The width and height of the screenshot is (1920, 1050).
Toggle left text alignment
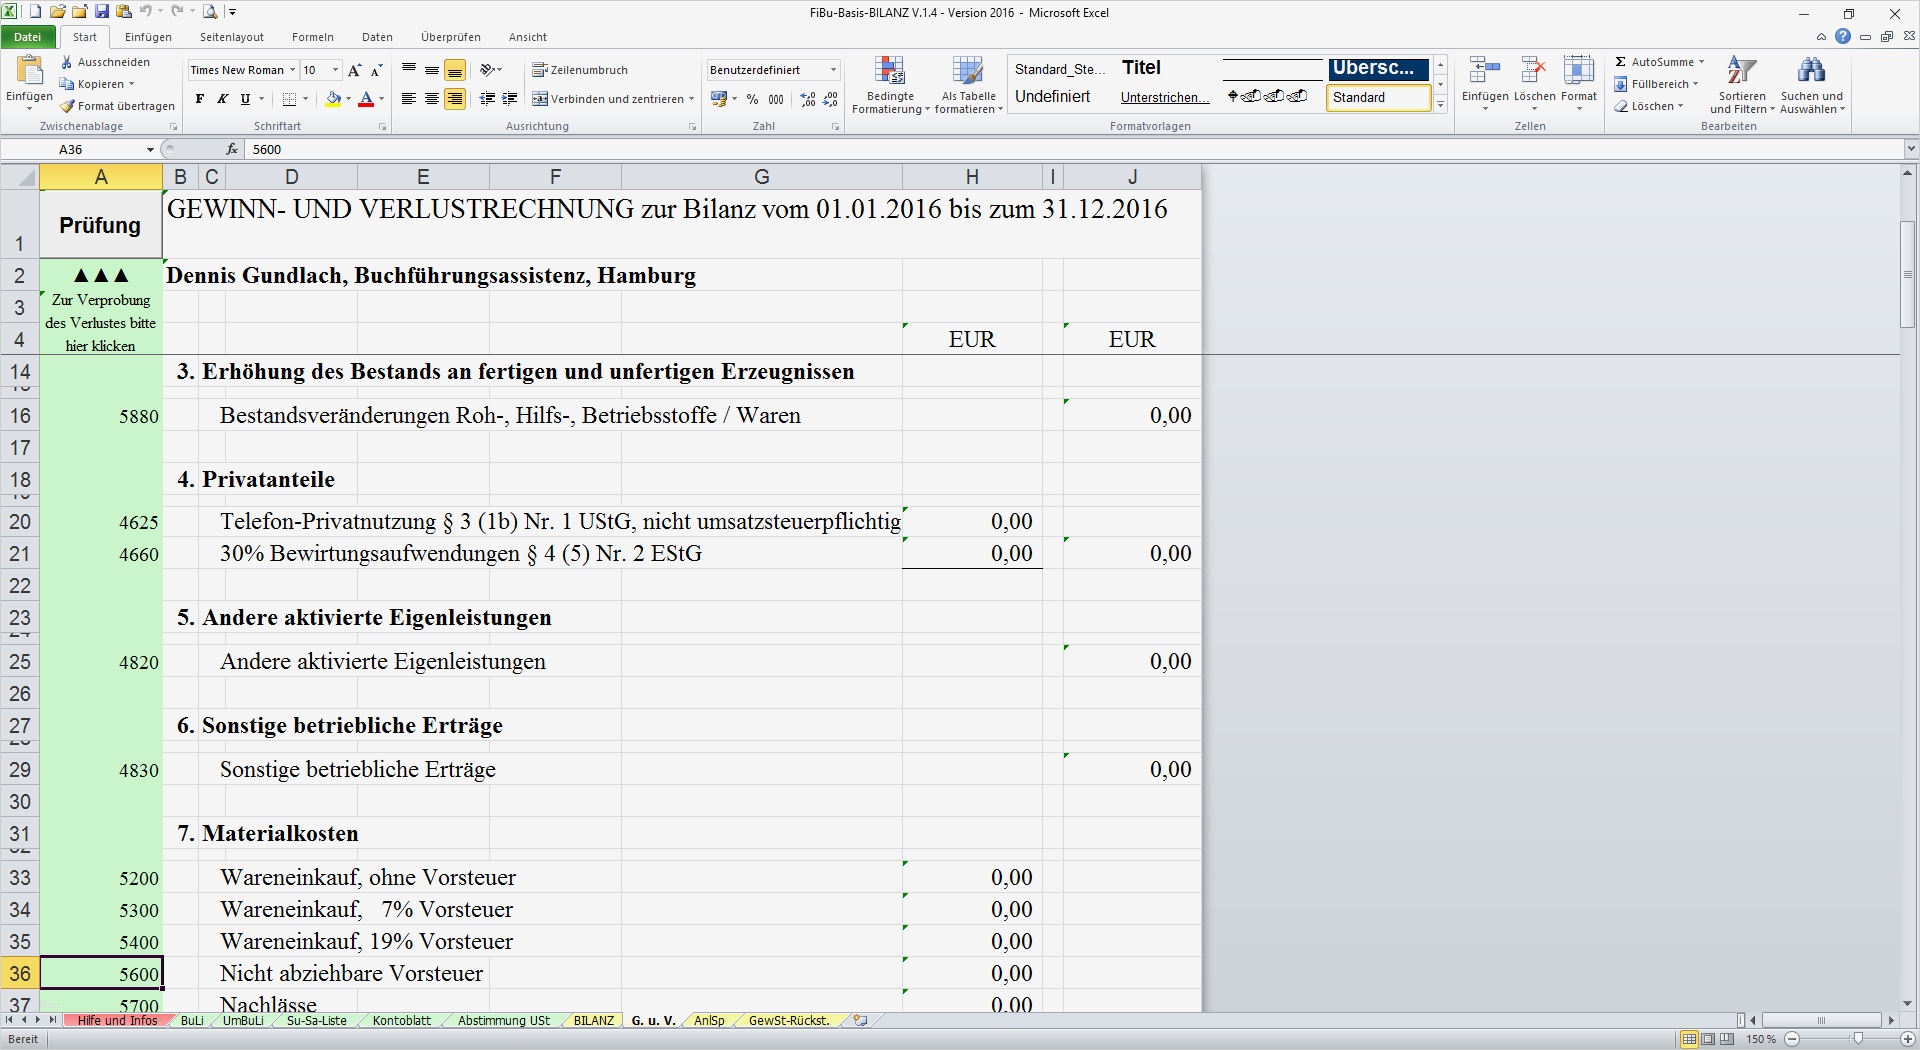[x=409, y=99]
